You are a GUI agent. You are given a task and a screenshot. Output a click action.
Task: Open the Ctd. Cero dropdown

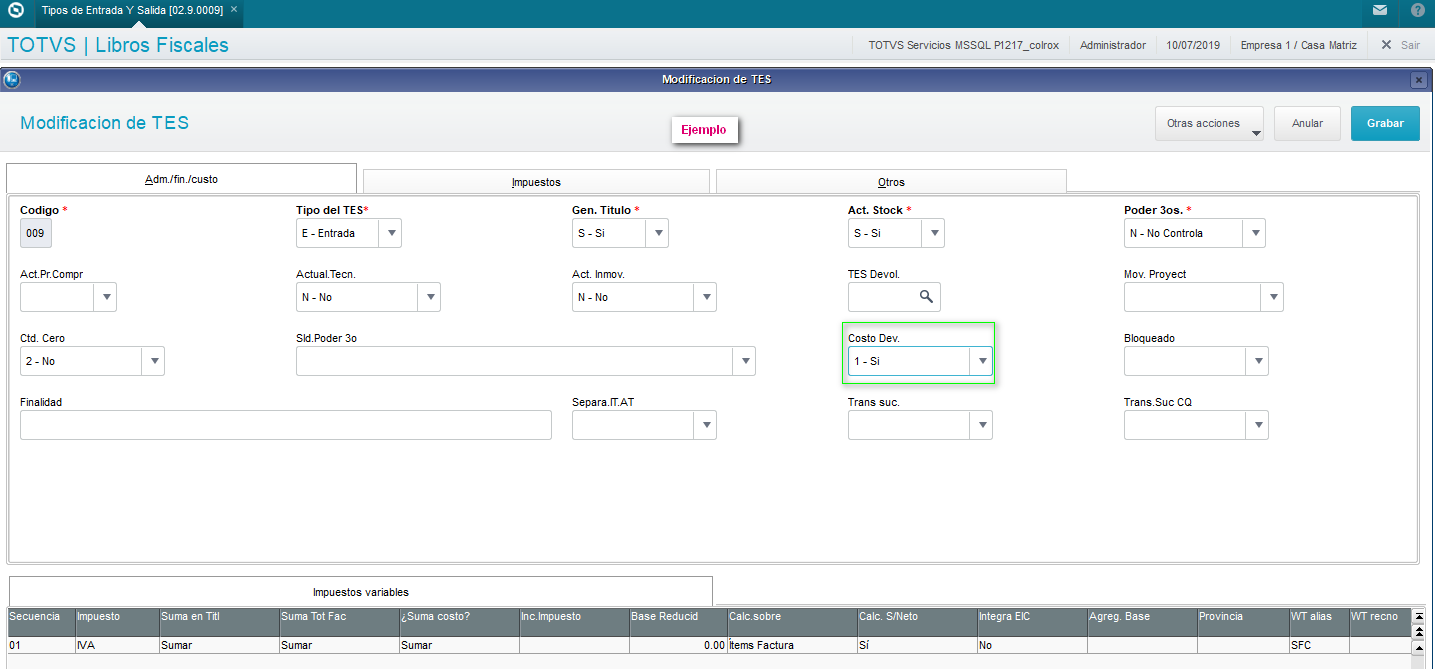153,361
